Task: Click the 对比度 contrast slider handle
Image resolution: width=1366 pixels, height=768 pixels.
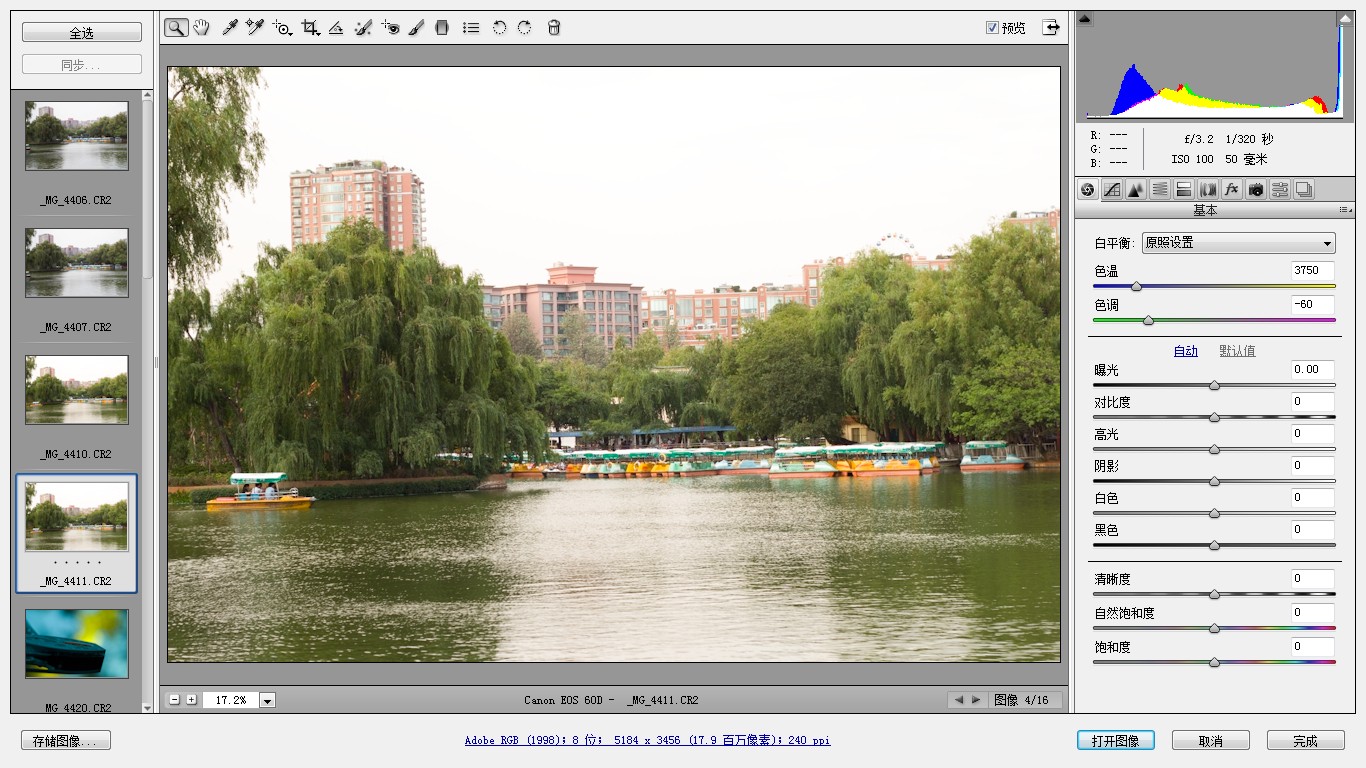Action: (x=1214, y=417)
